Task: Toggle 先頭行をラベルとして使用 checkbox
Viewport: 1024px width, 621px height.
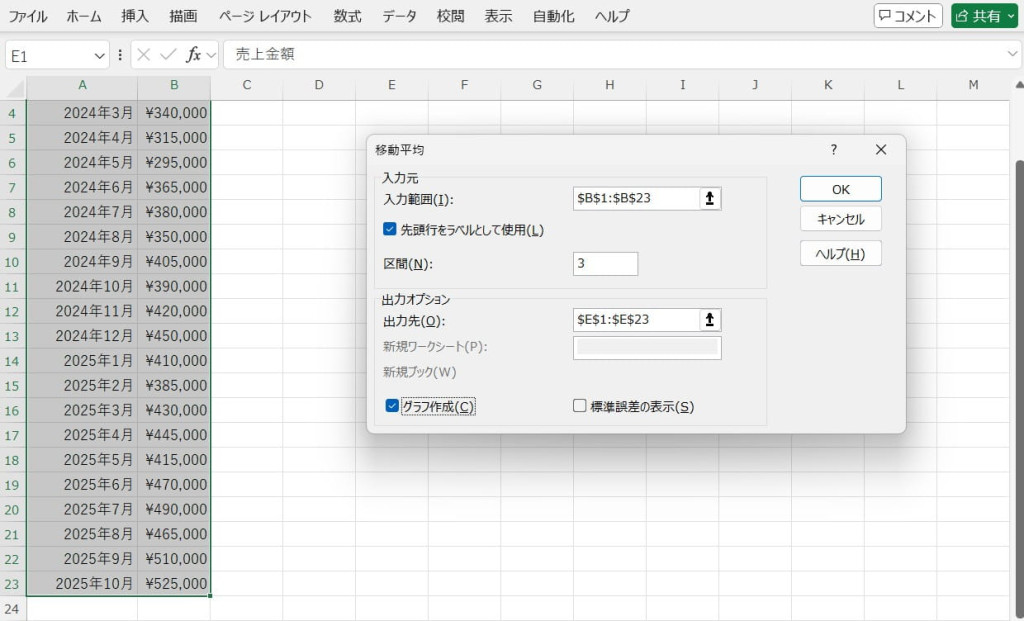Action: [x=390, y=229]
